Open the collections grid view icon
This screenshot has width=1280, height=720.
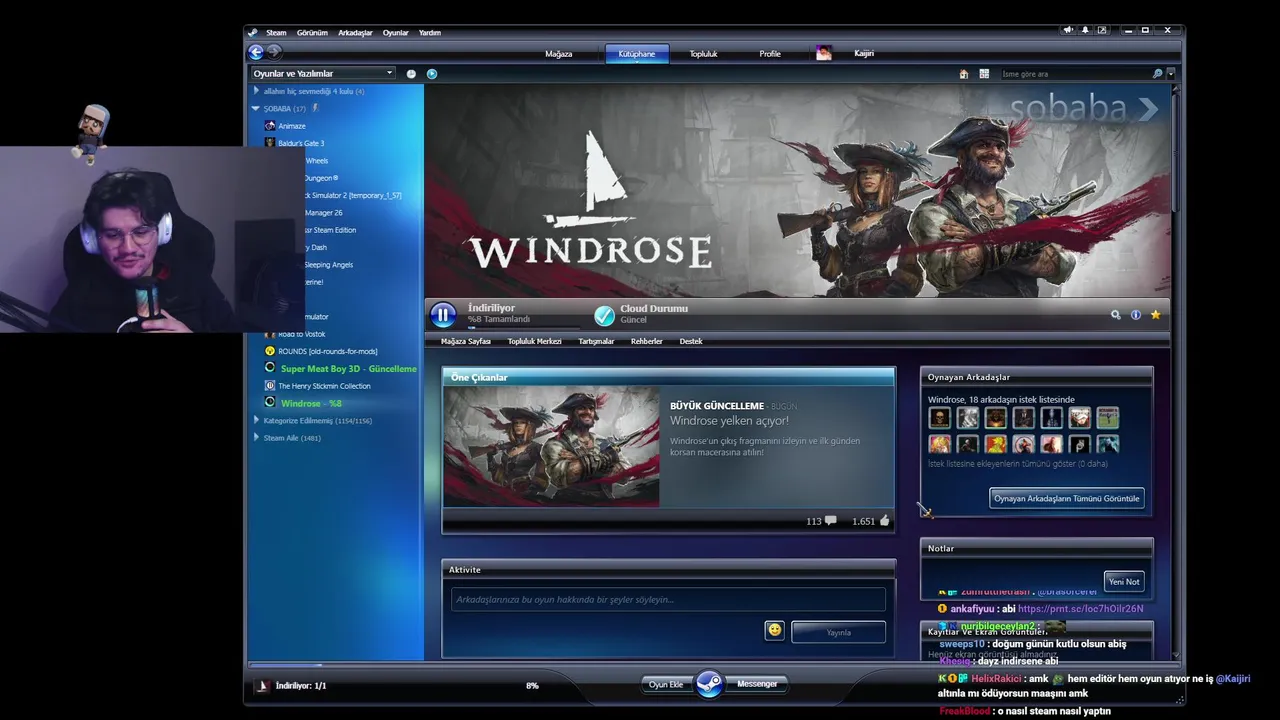tap(984, 74)
